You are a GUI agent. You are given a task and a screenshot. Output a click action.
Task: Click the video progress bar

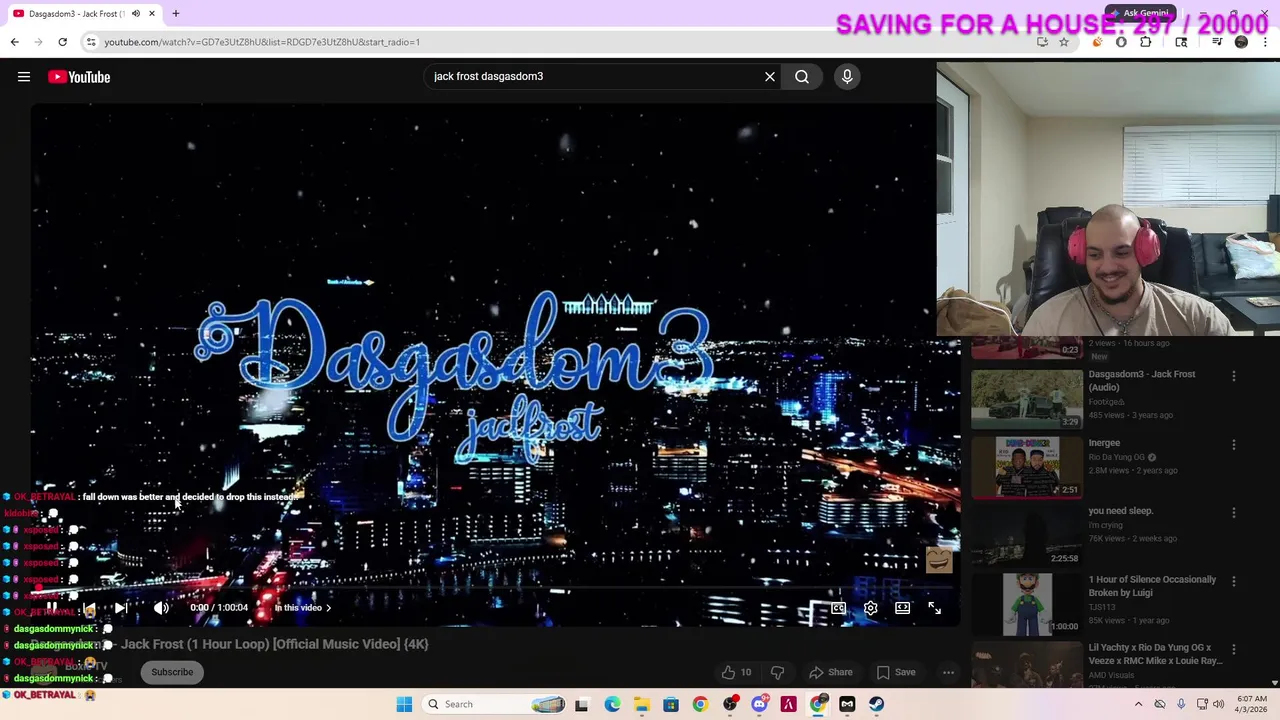point(495,589)
